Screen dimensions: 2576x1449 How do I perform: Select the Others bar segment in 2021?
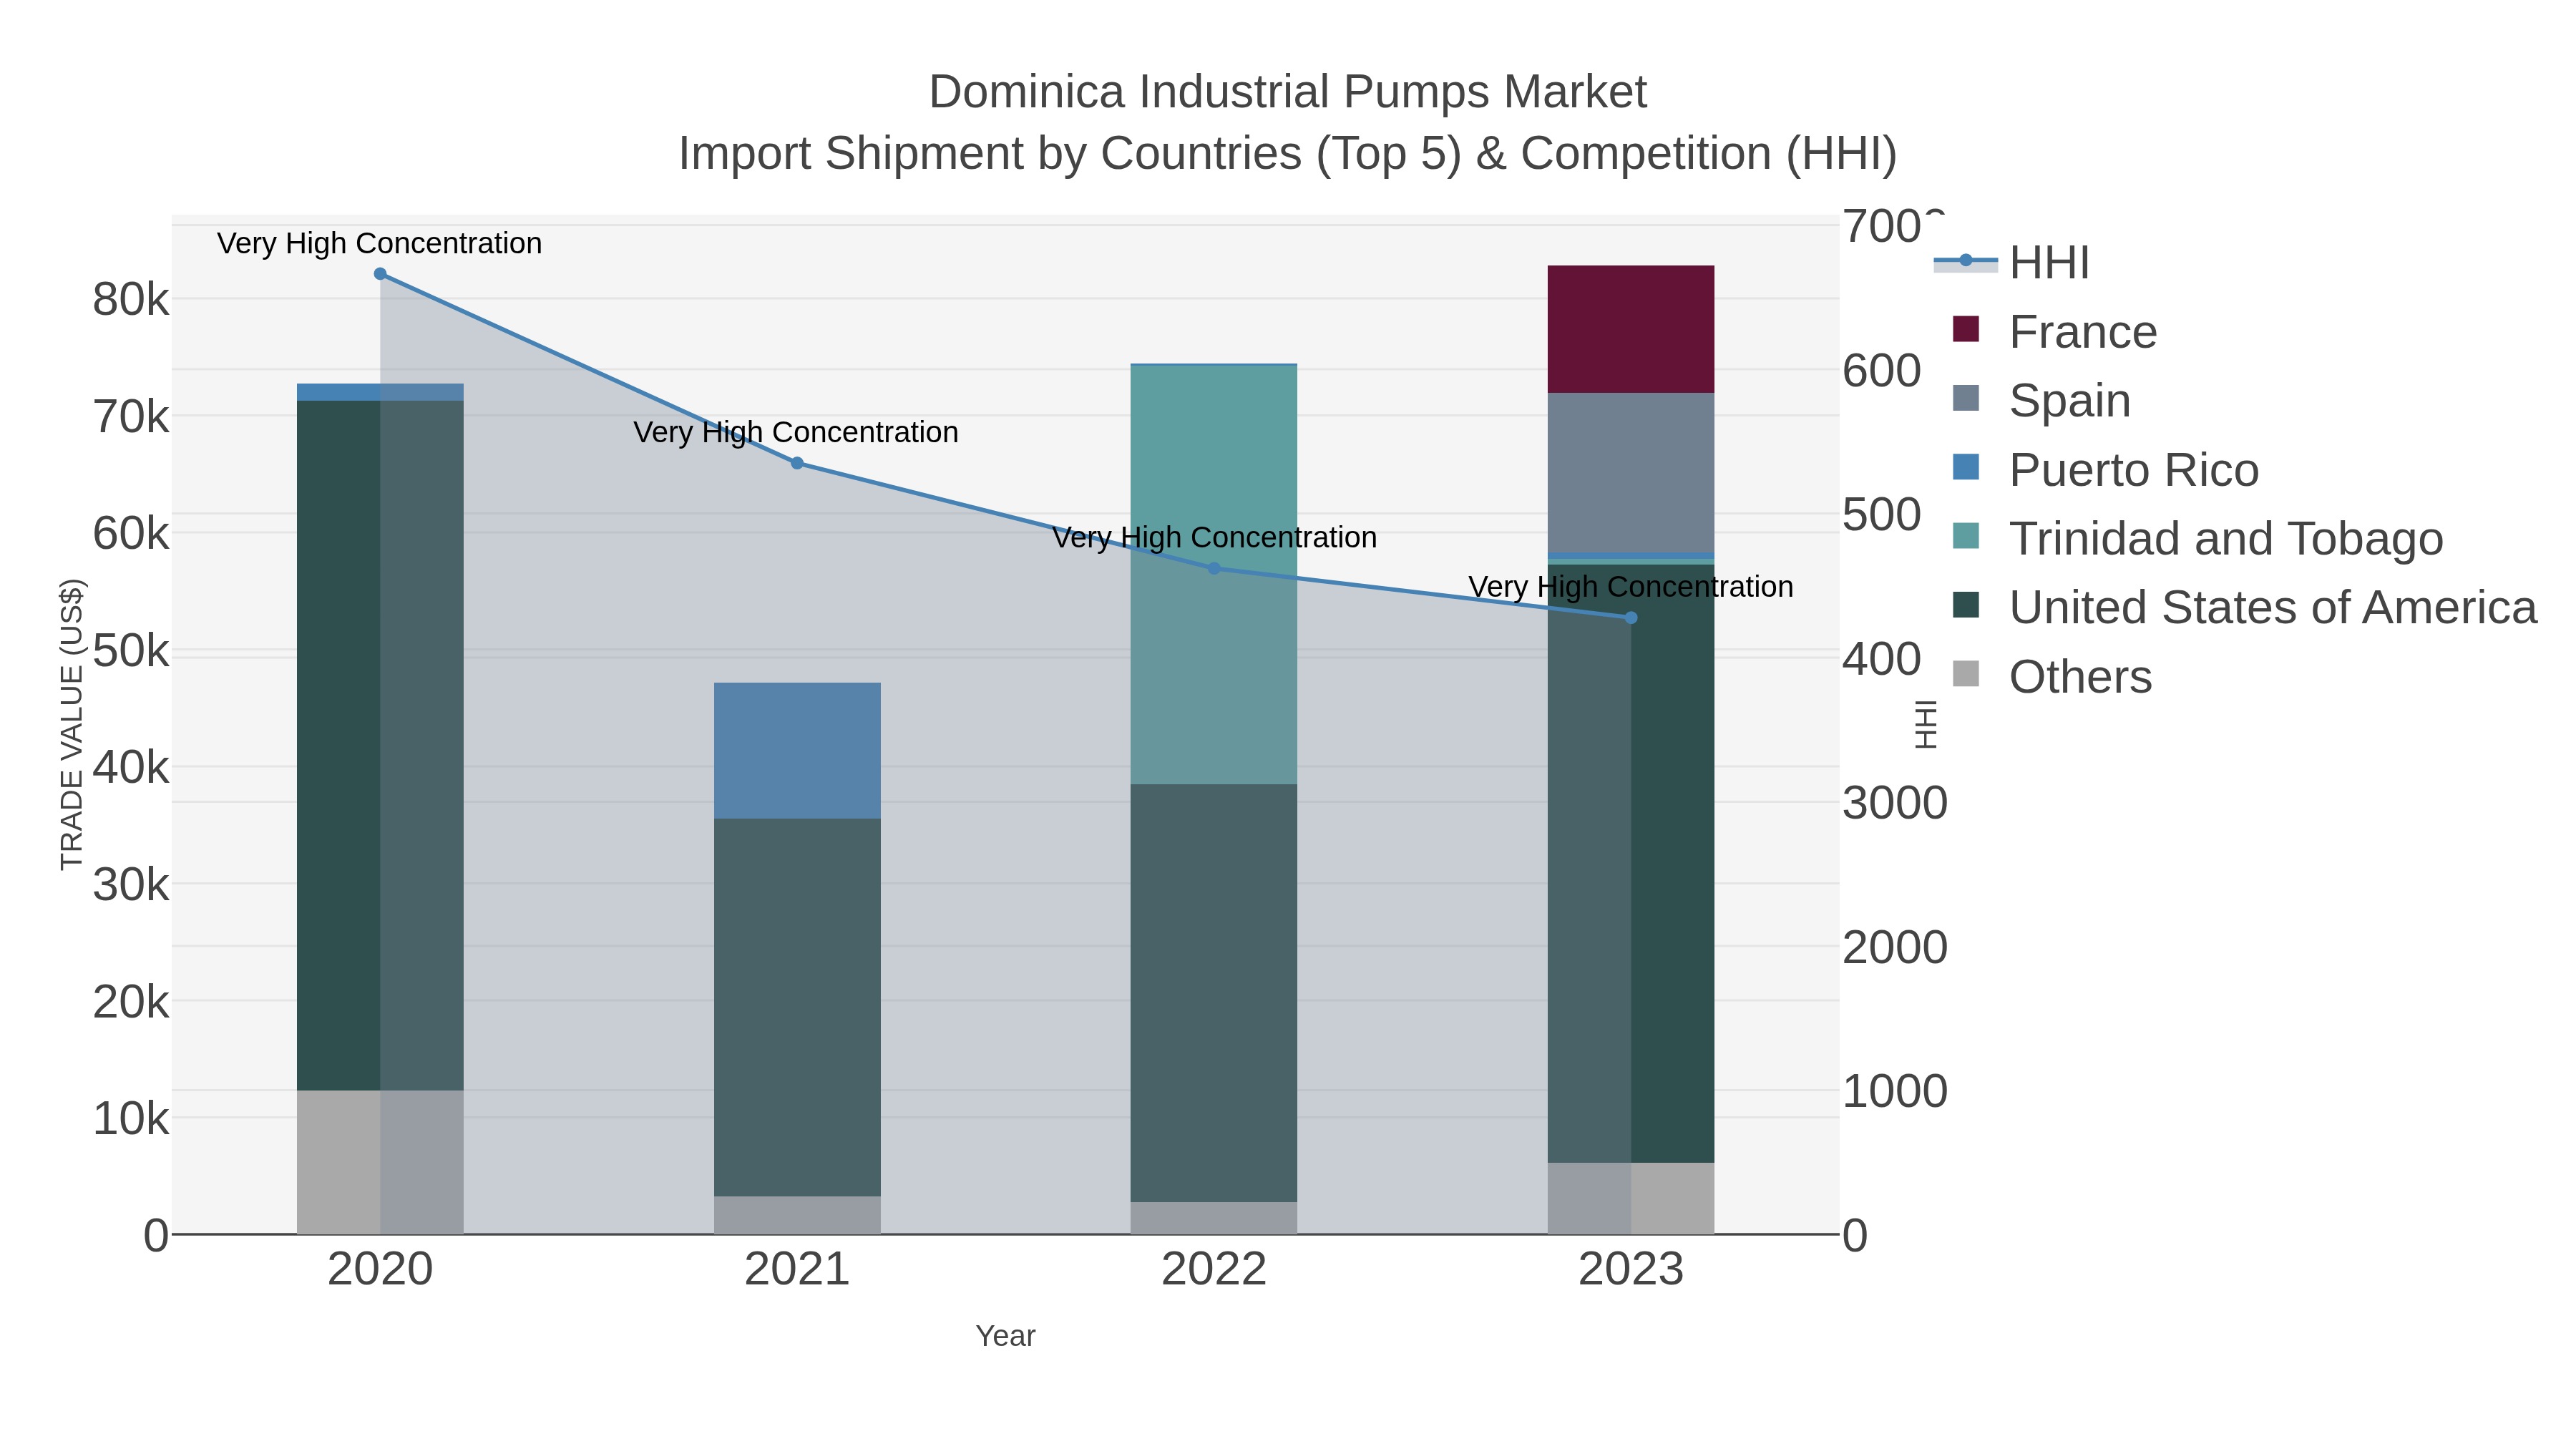coord(797,1215)
